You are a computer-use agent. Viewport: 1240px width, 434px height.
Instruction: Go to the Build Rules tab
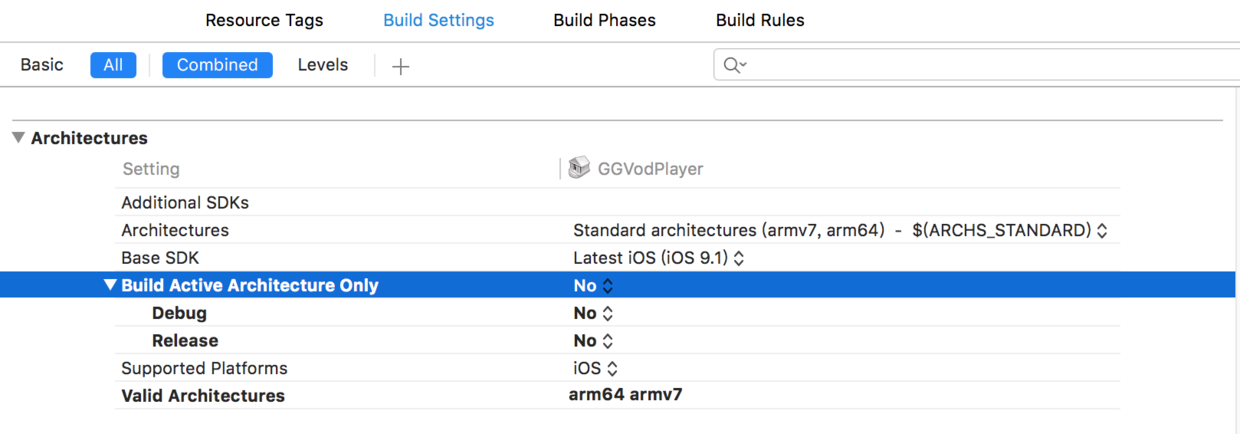[x=760, y=20]
